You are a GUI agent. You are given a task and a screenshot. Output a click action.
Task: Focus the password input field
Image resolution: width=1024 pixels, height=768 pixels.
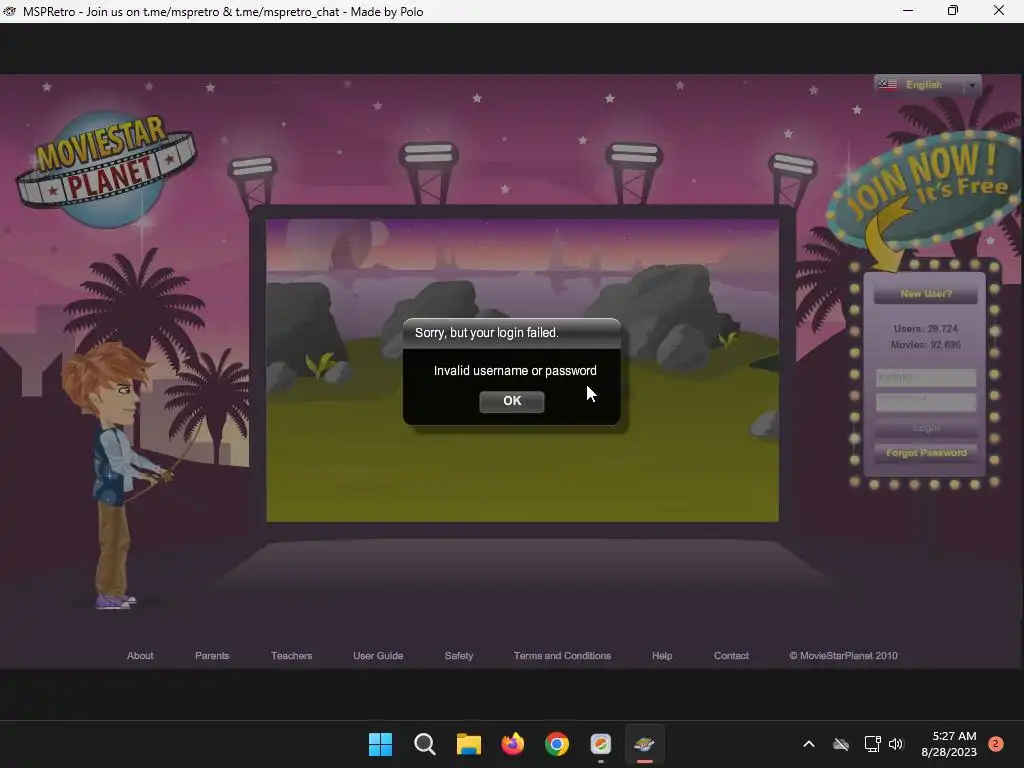click(x=925, y=401)
